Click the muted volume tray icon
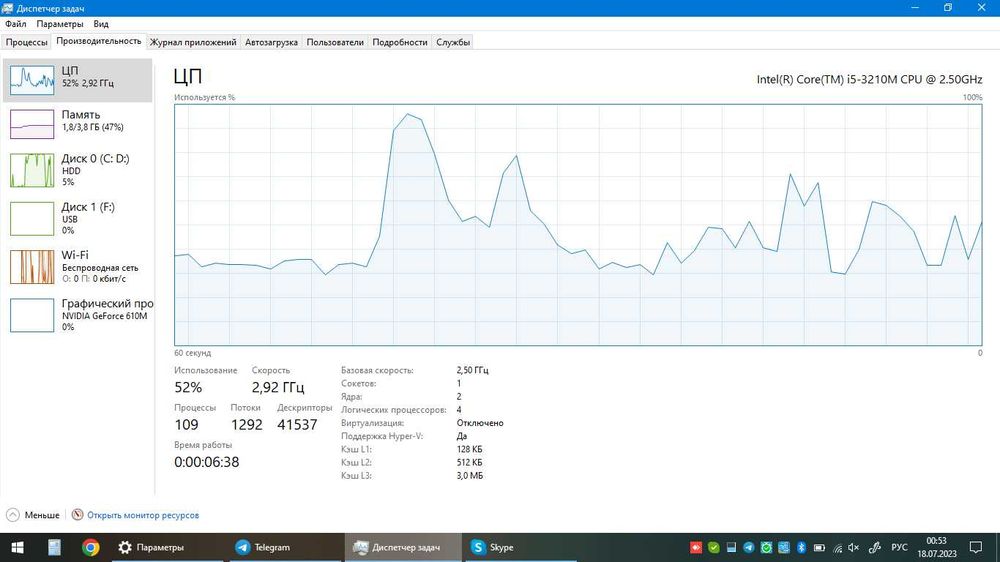Screen dimensions: 1000x562 click(853, 547)
